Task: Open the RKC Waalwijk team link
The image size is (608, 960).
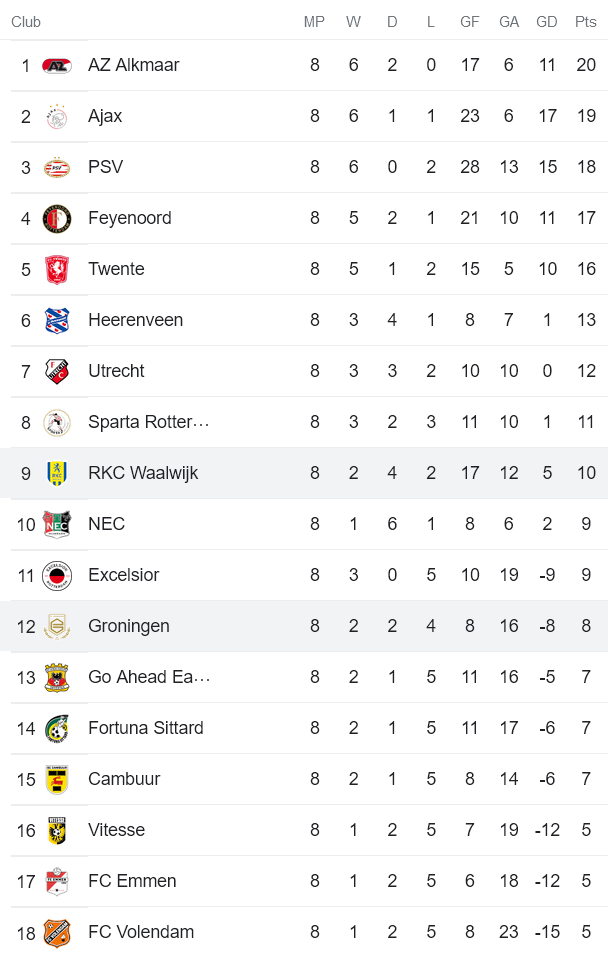Action: tap(143, 473)
